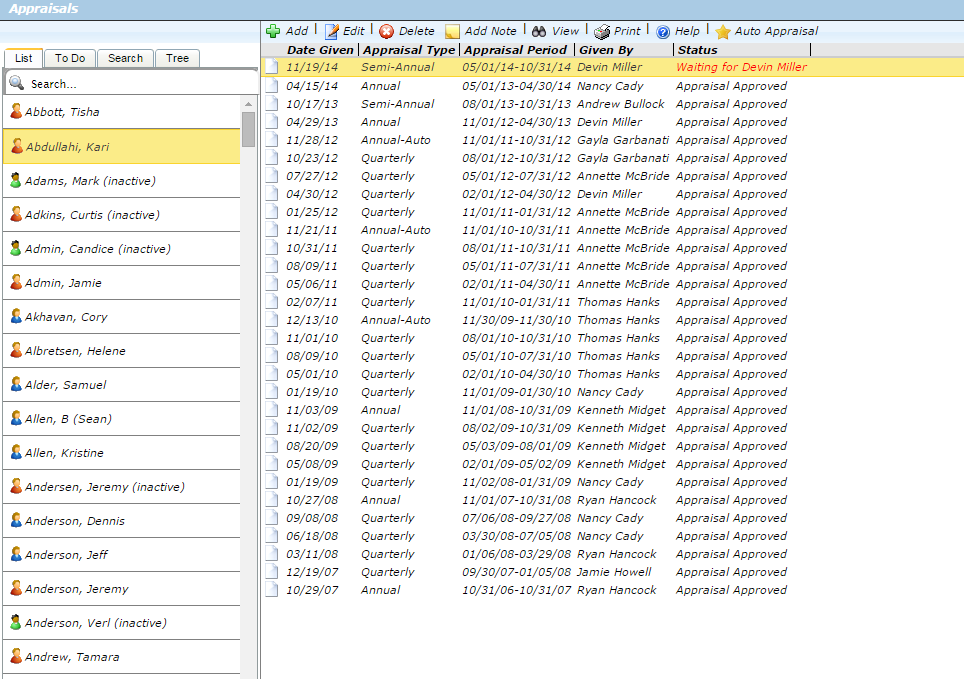Click the green plus Add icon
This screenshot has width=964, height=679.
pyautogui.click(x=273, y=31)
